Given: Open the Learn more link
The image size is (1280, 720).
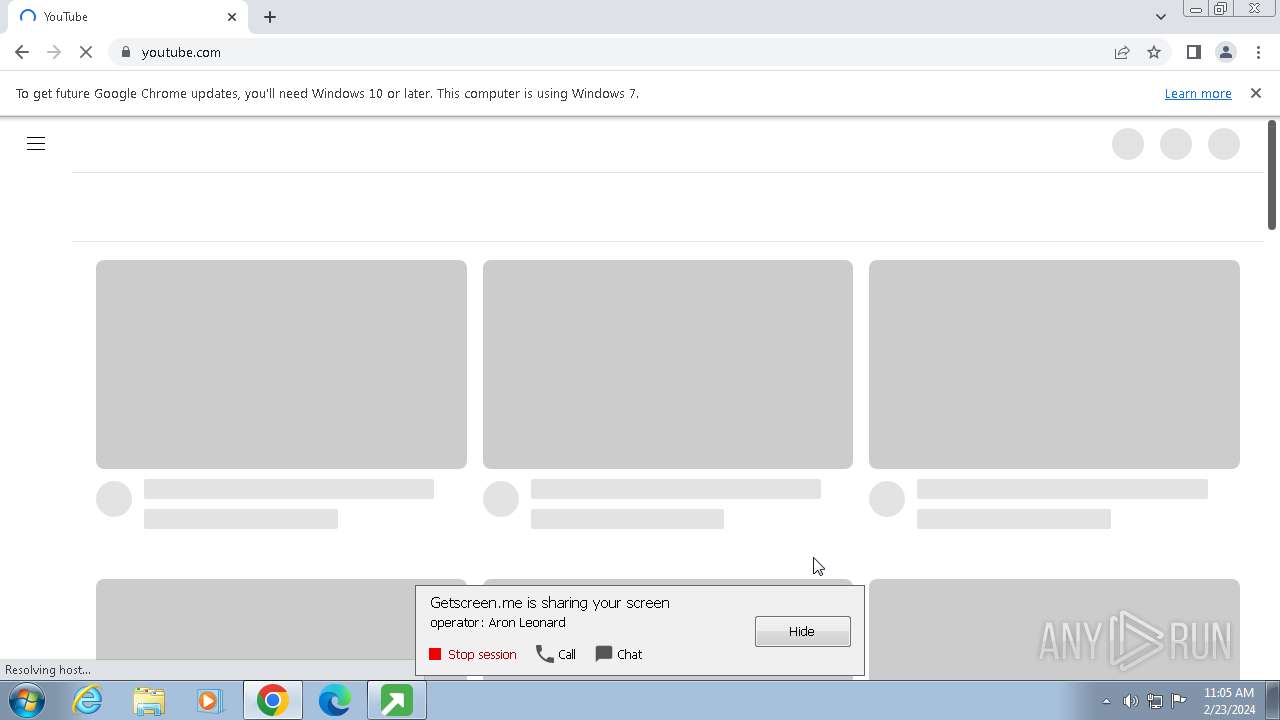Looking at the screenshot, I should pyautogui.click(x=1198, y=93).
